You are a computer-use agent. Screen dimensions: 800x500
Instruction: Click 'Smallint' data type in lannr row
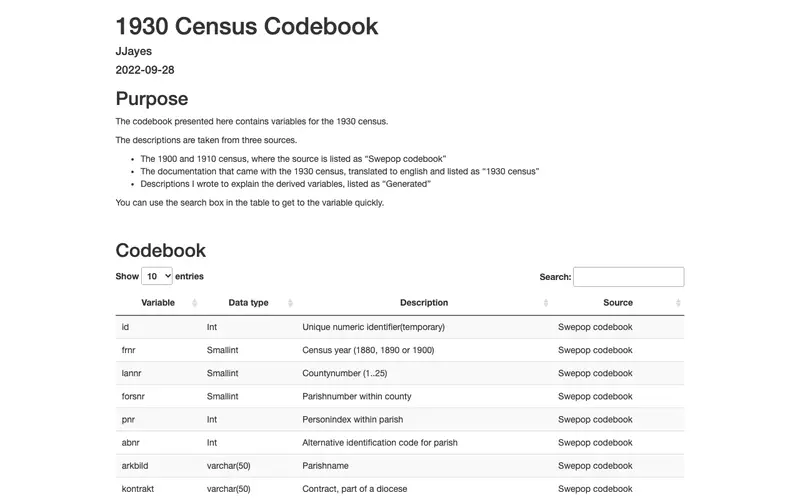[x=222, y=373]
